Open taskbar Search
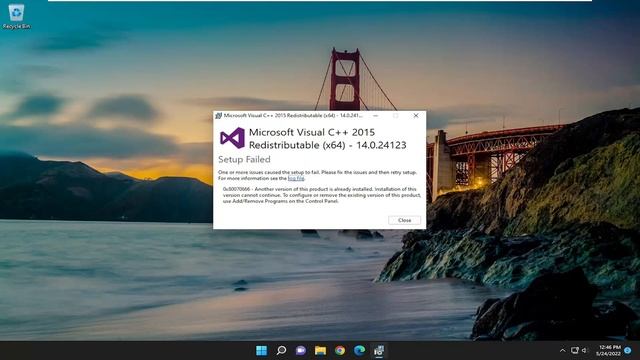640x360 pixels. pos(281,350)
